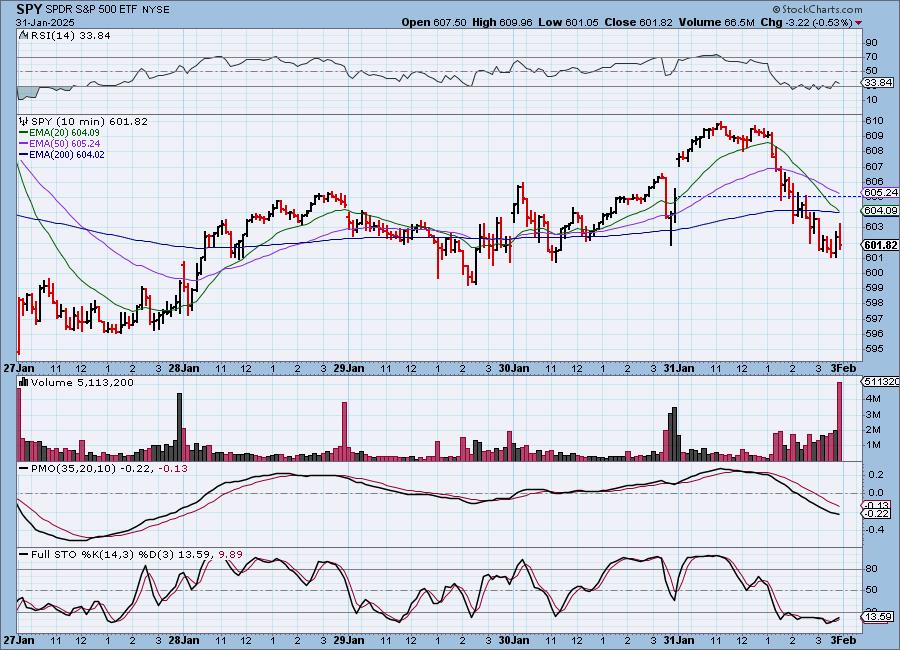
Task: Click the black line marker before PMO(35,20,10)
Action: [x=24, y=469]
